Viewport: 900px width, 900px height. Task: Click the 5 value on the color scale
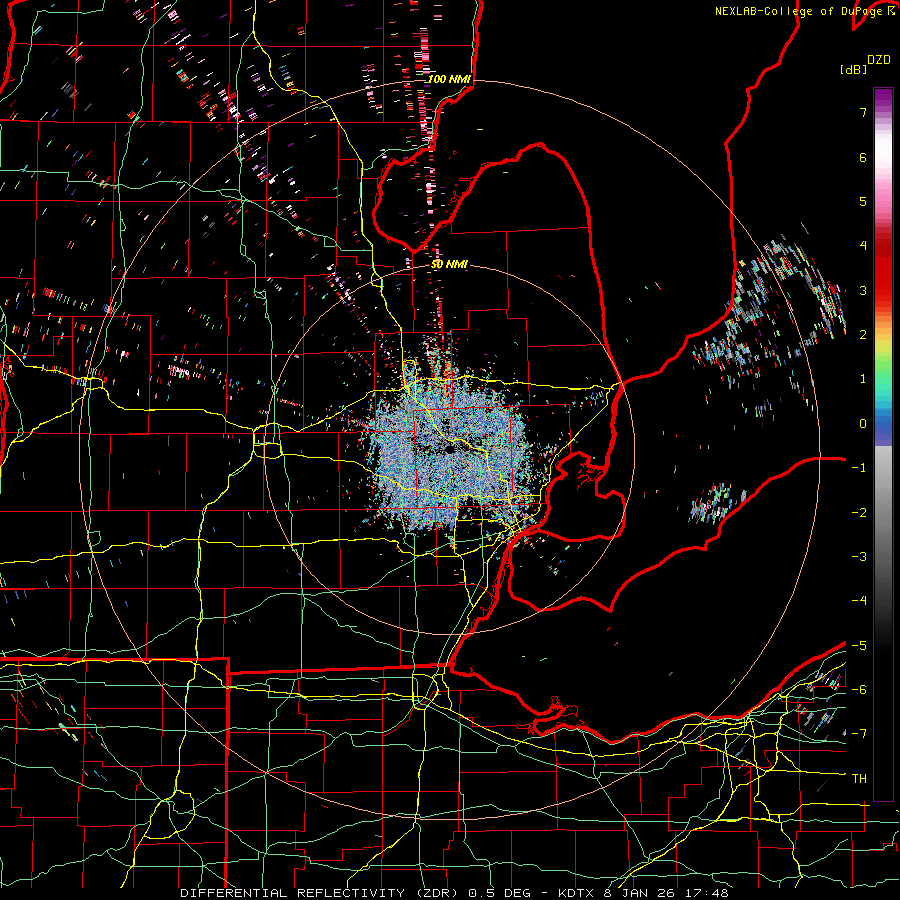[x=863, y=201]
